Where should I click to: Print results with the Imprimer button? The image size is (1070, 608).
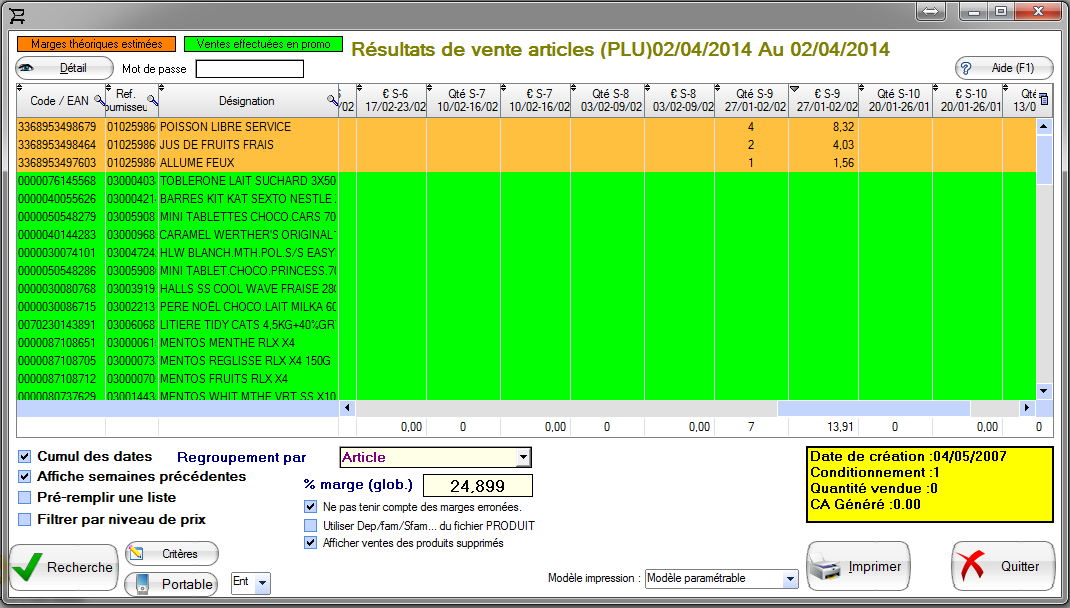click(x=859, y=567)
